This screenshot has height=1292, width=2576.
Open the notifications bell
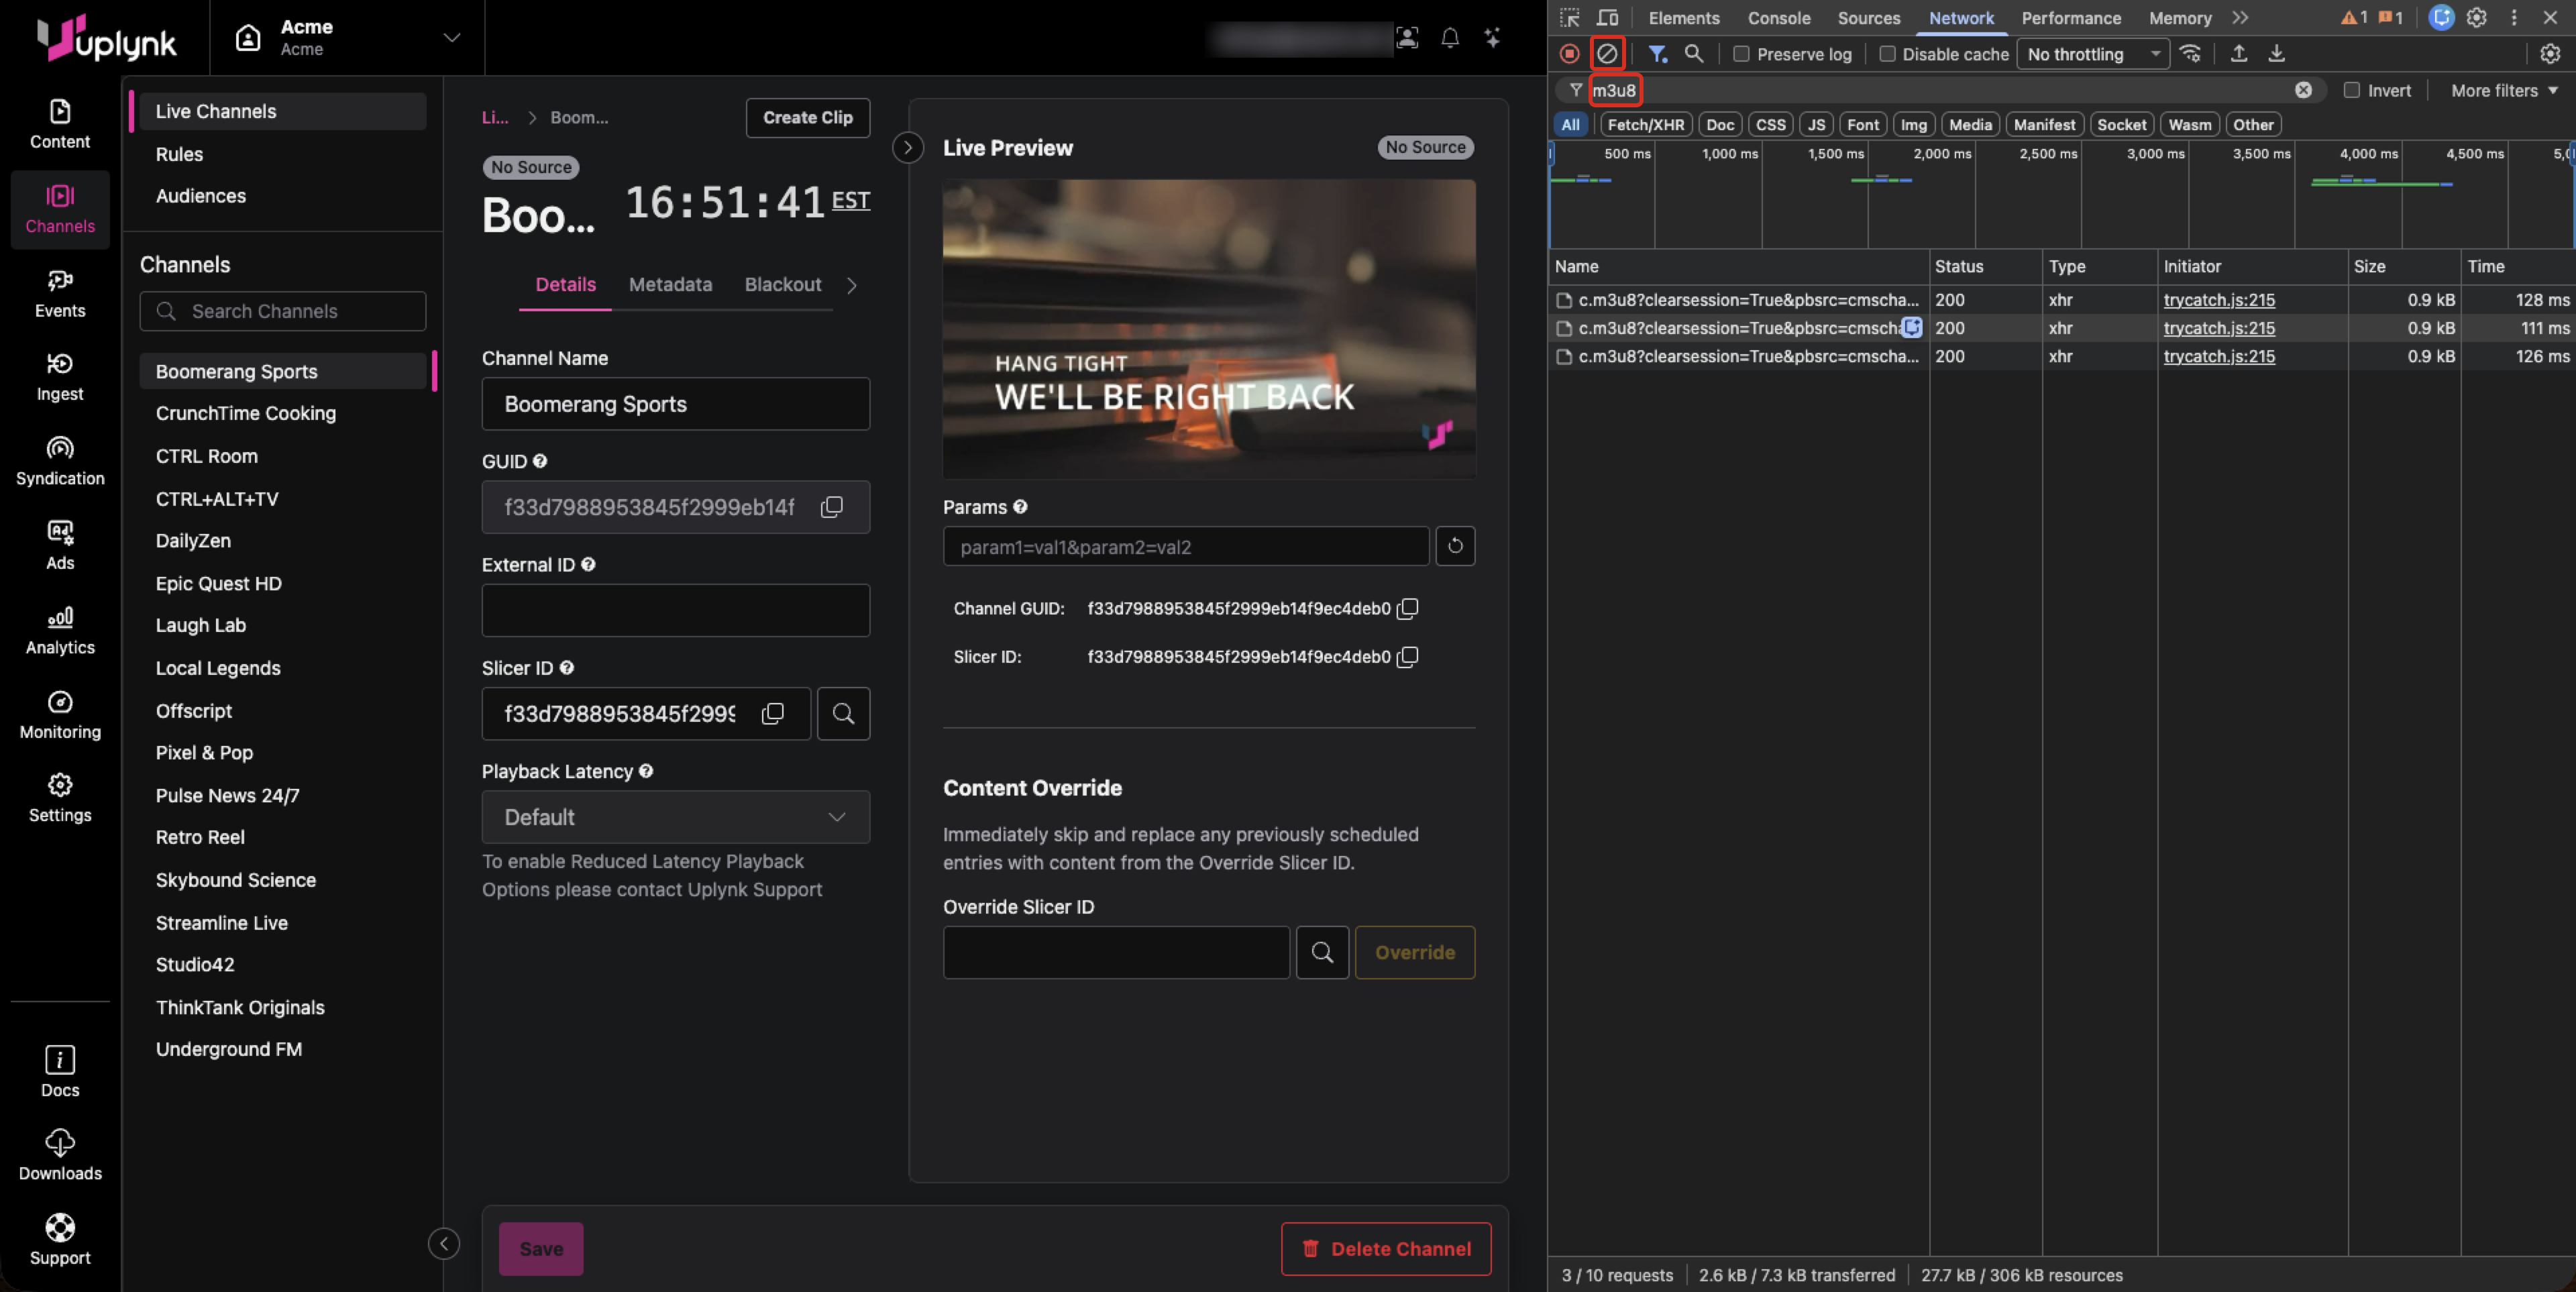(1449, 38)
